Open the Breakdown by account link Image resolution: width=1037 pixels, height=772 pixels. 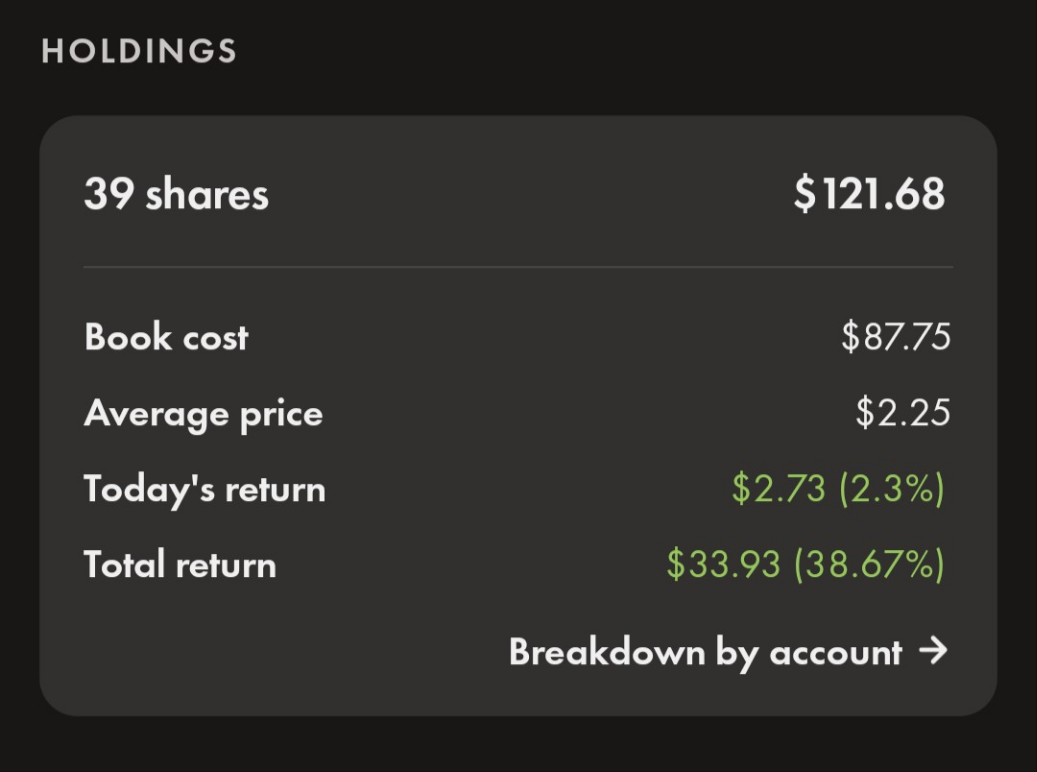[x=727, y=652]
